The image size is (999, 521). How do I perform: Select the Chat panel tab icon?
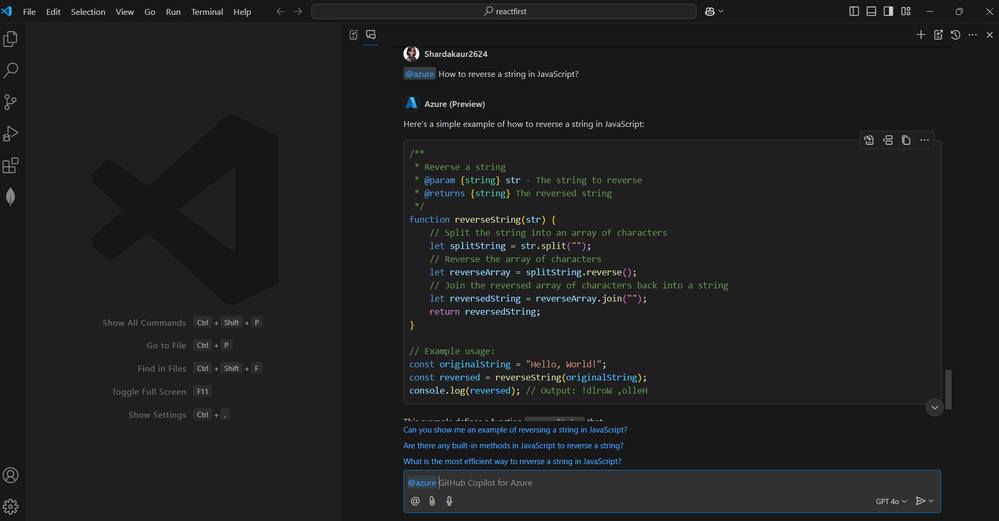coord(371,35)
